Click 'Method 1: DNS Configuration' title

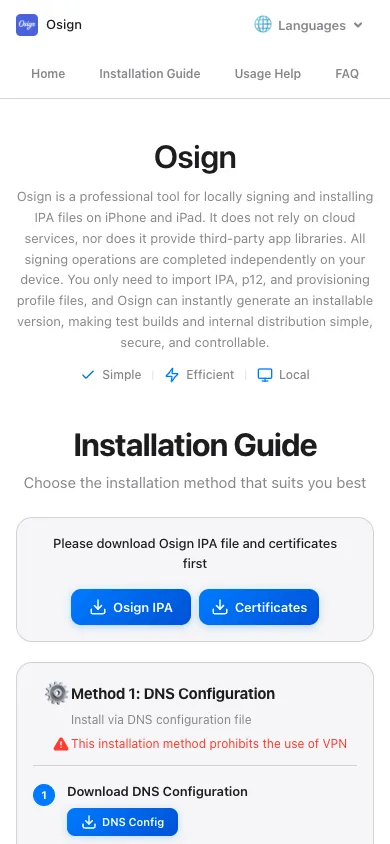pos(173,693)
